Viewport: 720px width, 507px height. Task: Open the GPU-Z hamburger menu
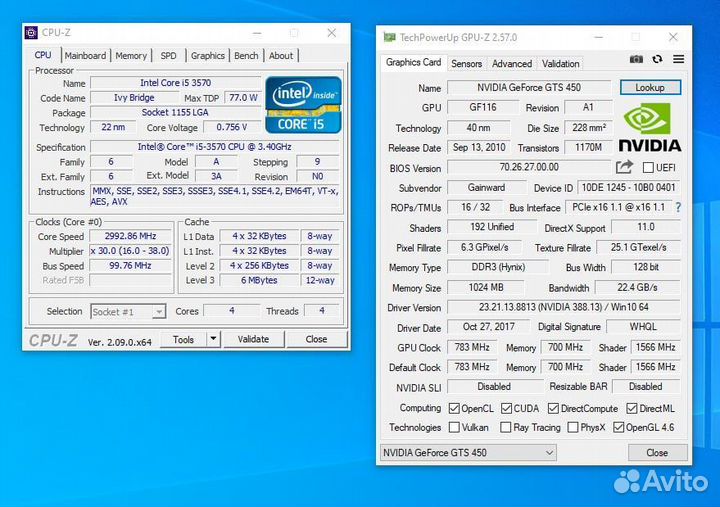679,60
